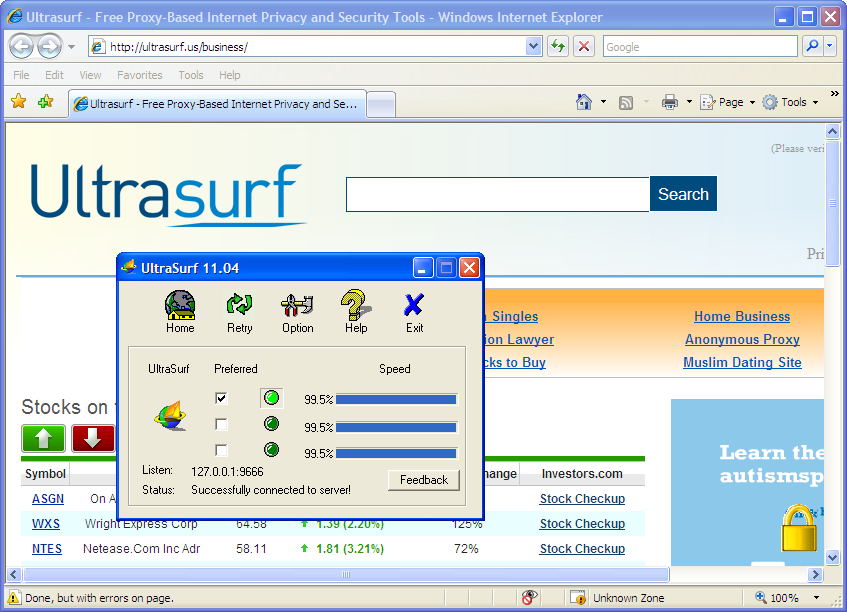Click the Exit icon in UltraSurf
This screenshot has width=847, height=612.
(x=414, y=311)
